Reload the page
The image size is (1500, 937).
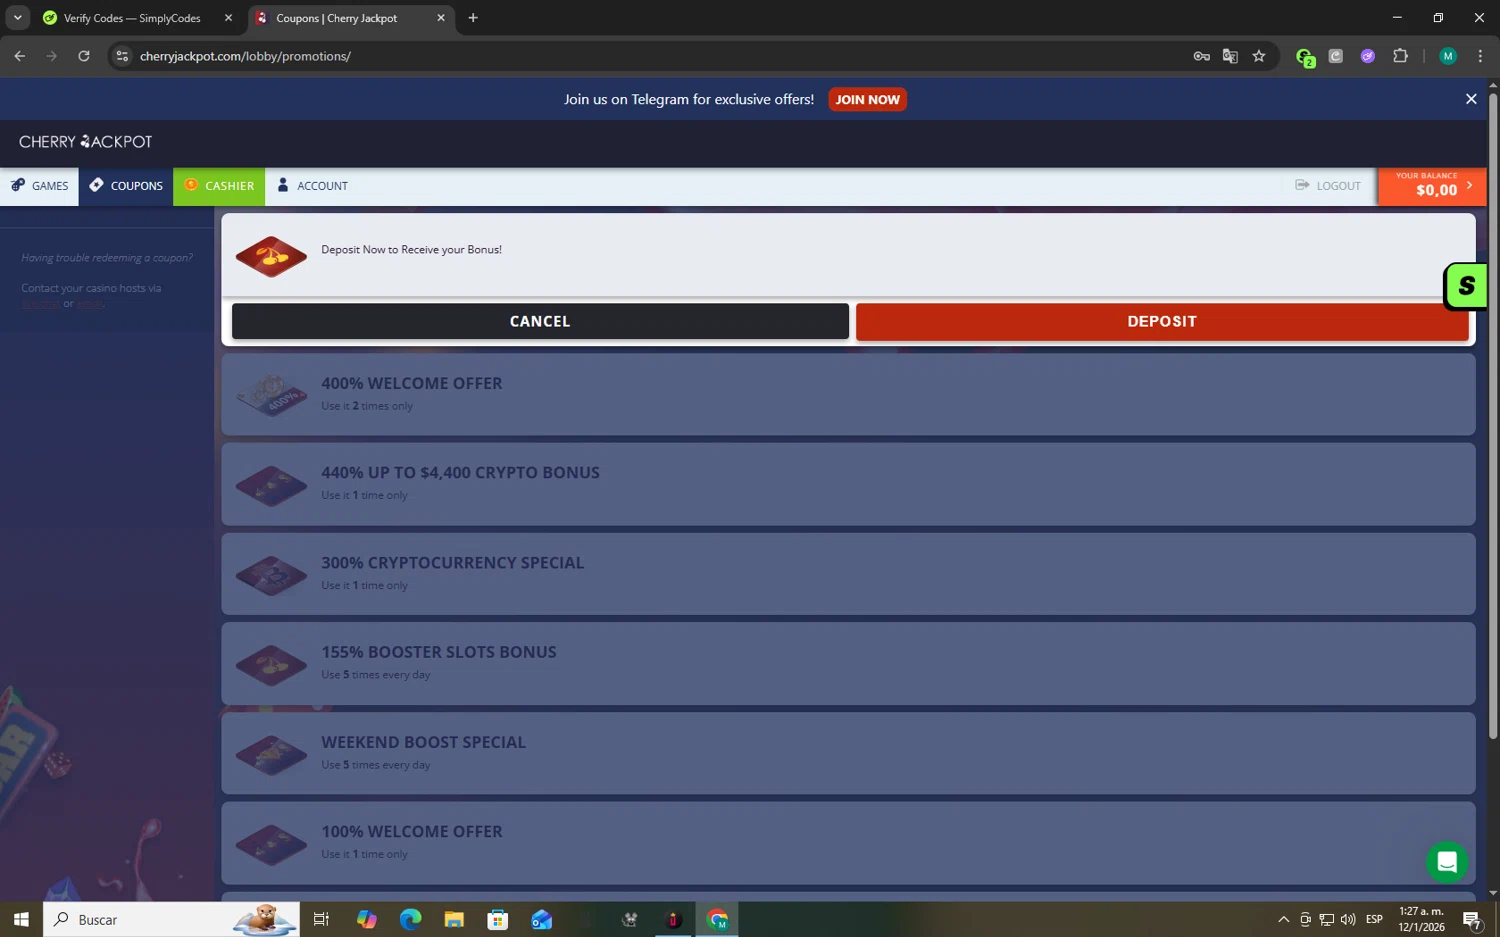pos(84,56)
